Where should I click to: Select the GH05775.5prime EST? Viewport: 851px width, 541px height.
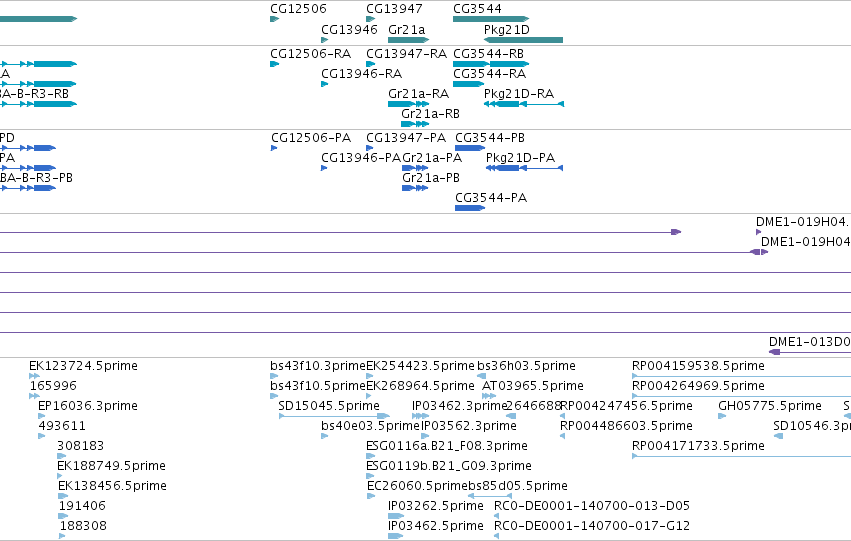(x=770, y=406)
